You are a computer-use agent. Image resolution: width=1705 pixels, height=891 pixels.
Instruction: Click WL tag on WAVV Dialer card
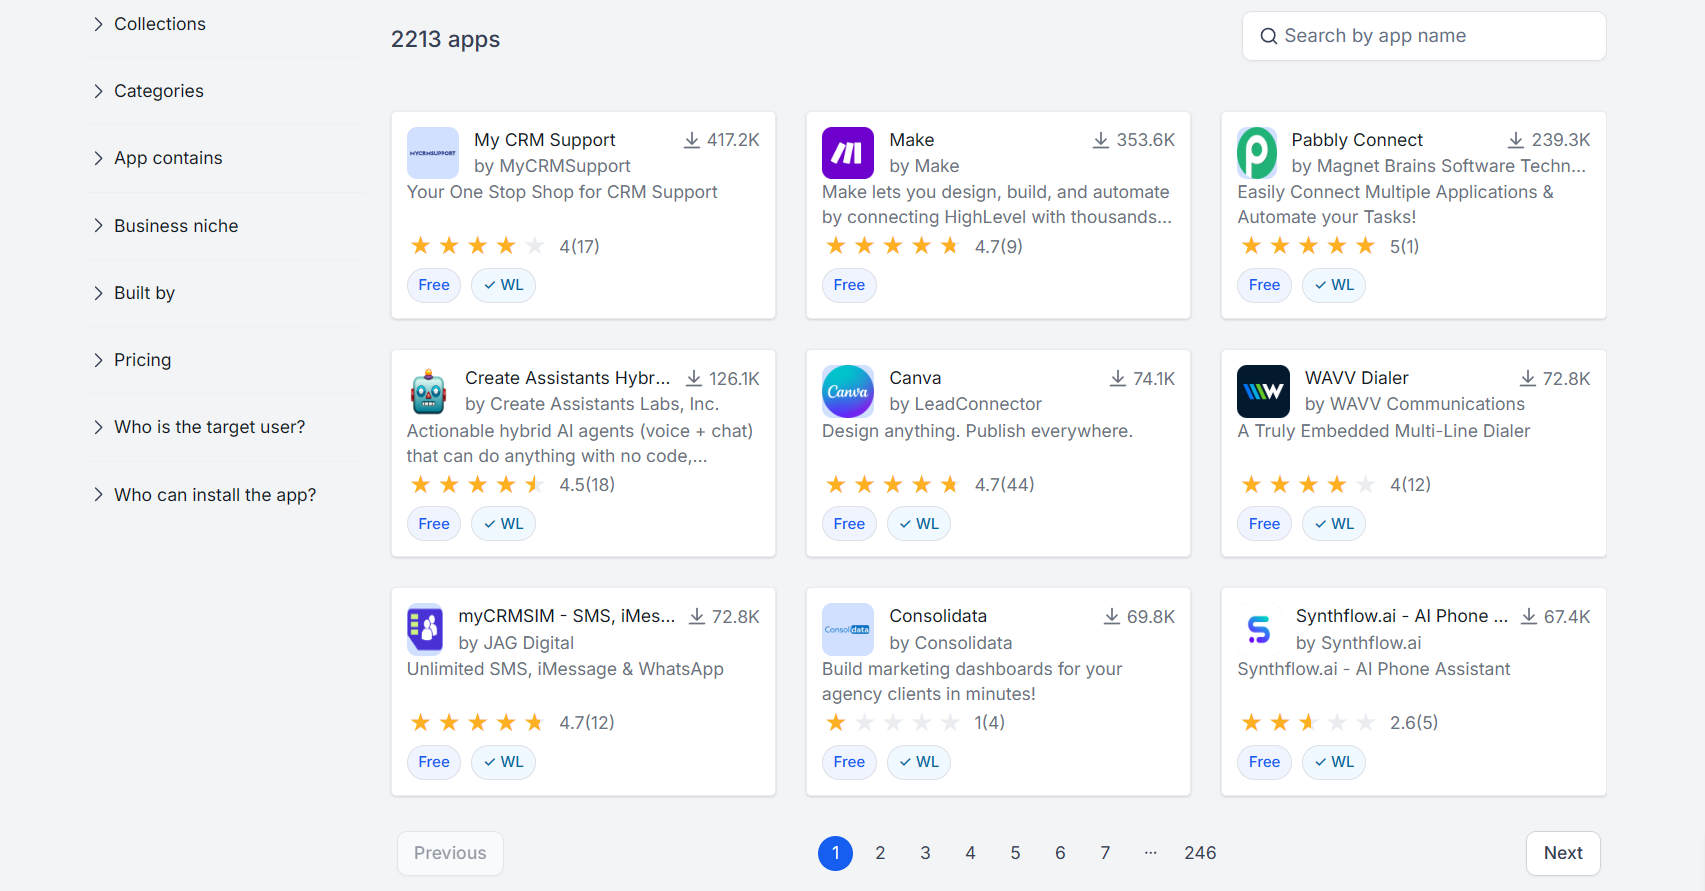1334,524
